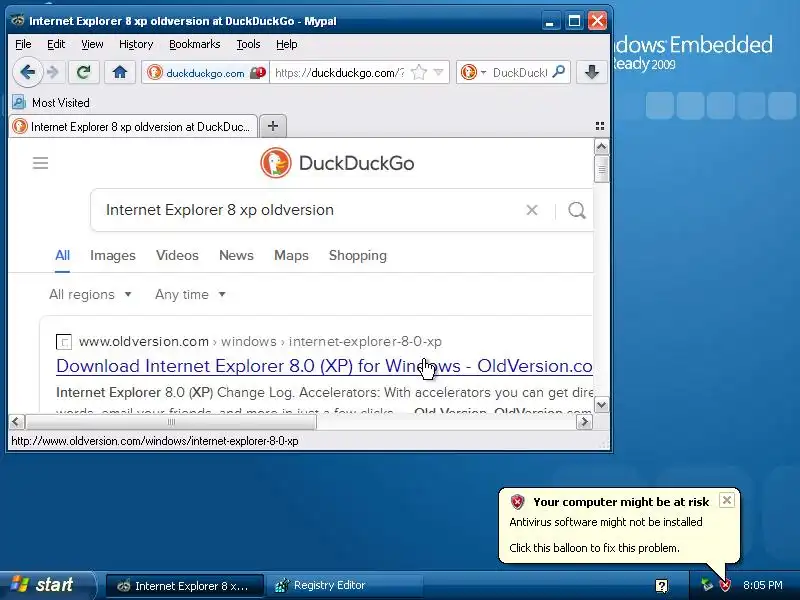Switch to the Images results tab
Image resolution: width=800 pixels, height=600 pixels.
(x=113, y=256)
